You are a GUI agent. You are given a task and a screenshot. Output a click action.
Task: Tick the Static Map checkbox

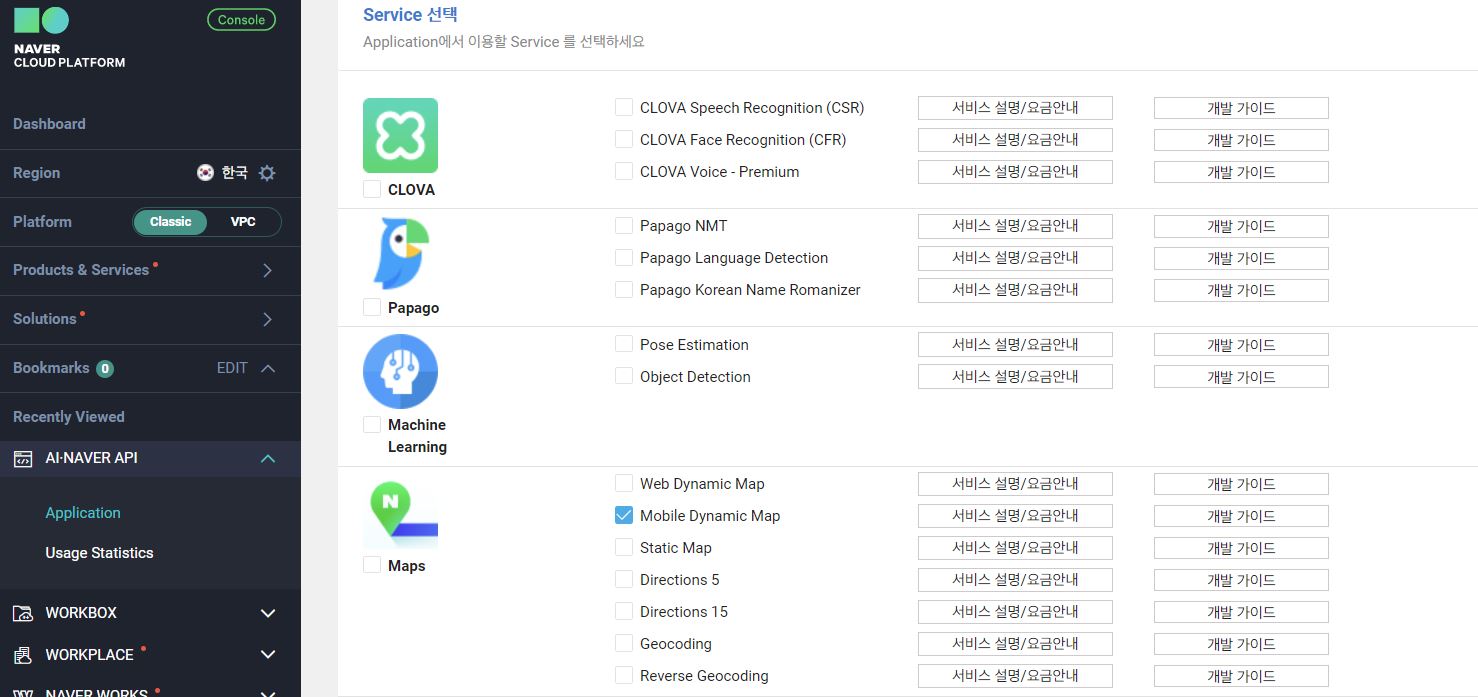[624, 547]
